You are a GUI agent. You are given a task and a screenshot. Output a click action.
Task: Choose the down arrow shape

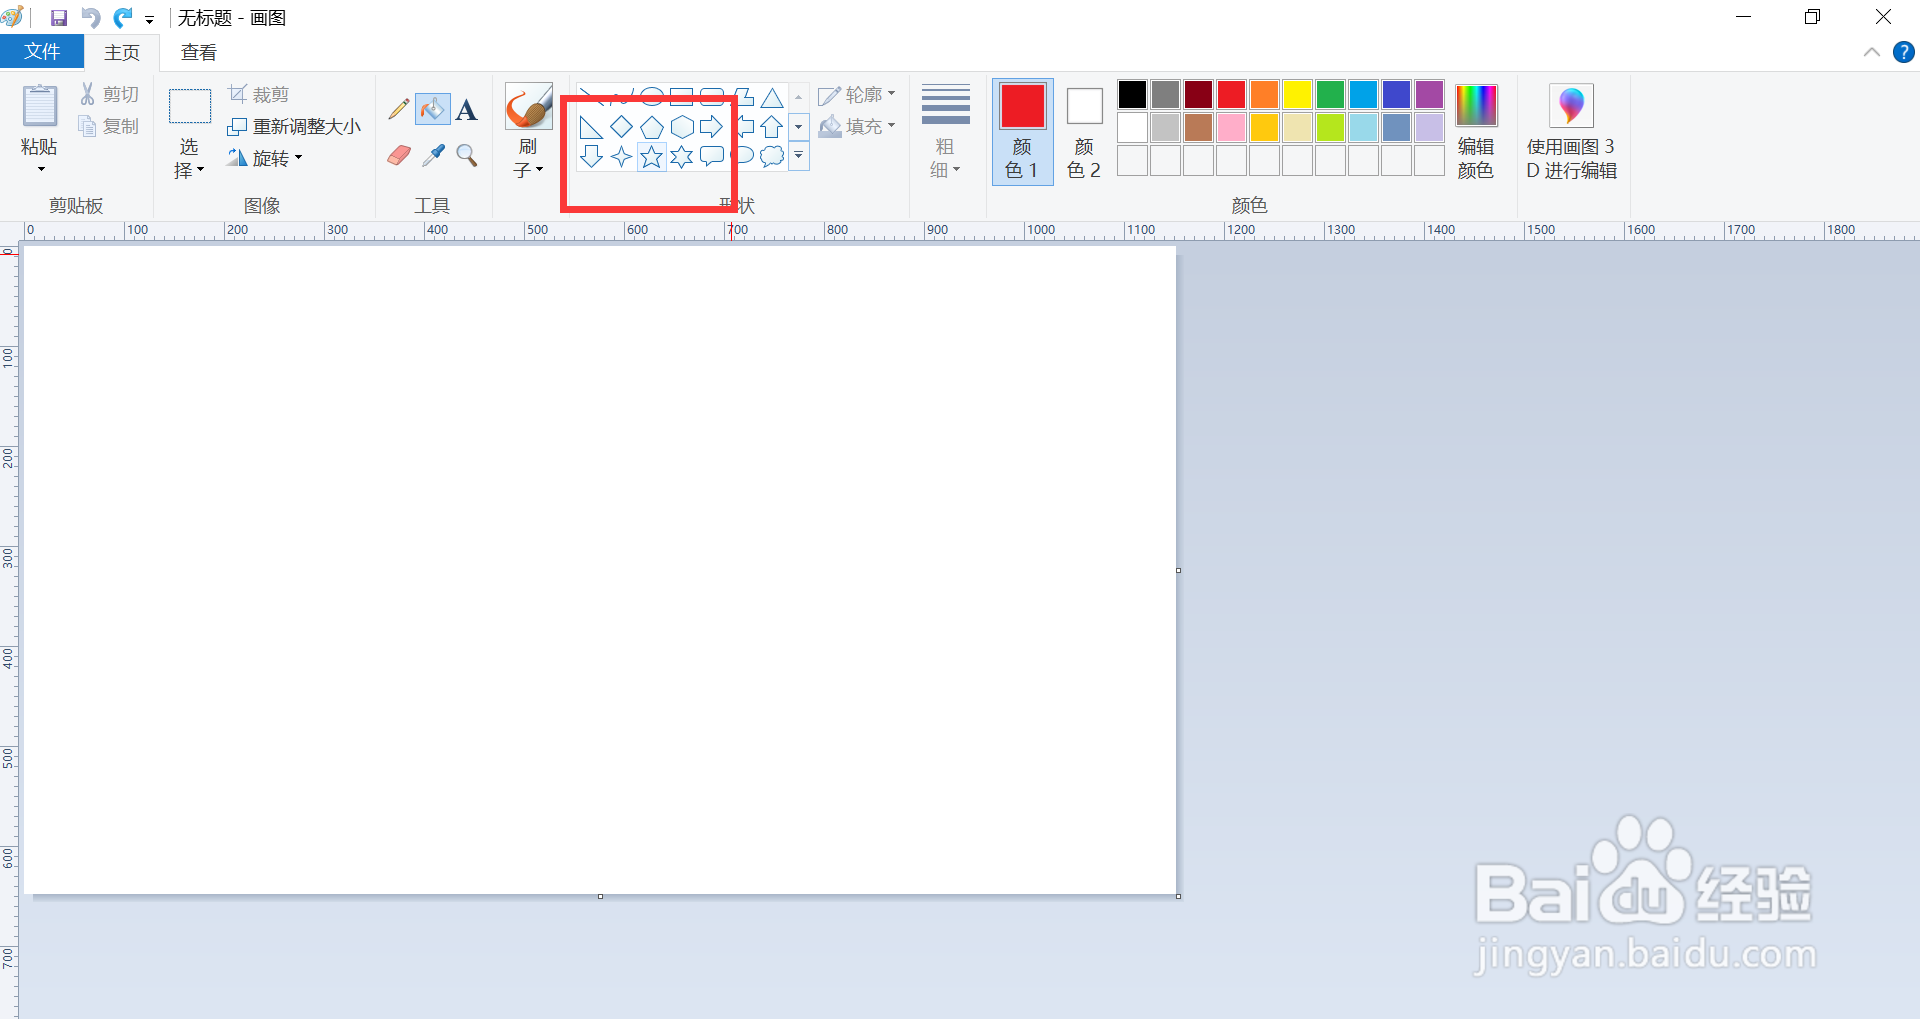coord(591,157)
